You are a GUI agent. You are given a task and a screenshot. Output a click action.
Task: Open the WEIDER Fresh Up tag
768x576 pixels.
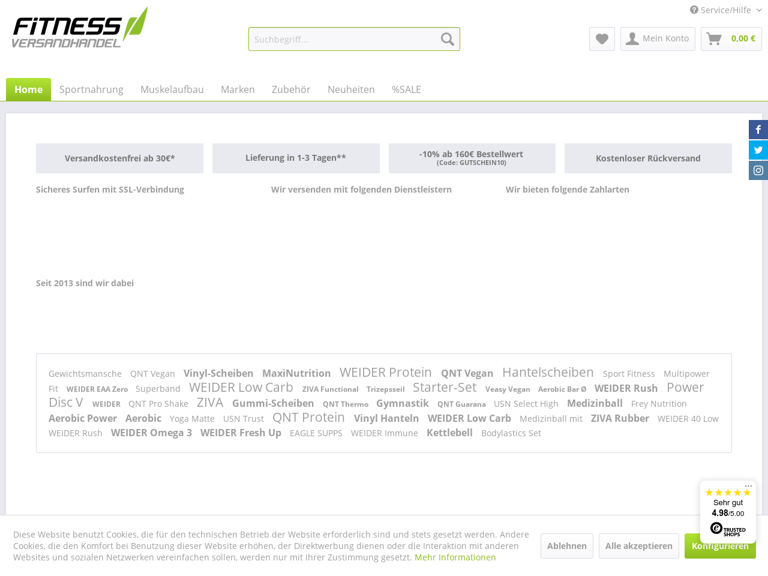[241, 433]
